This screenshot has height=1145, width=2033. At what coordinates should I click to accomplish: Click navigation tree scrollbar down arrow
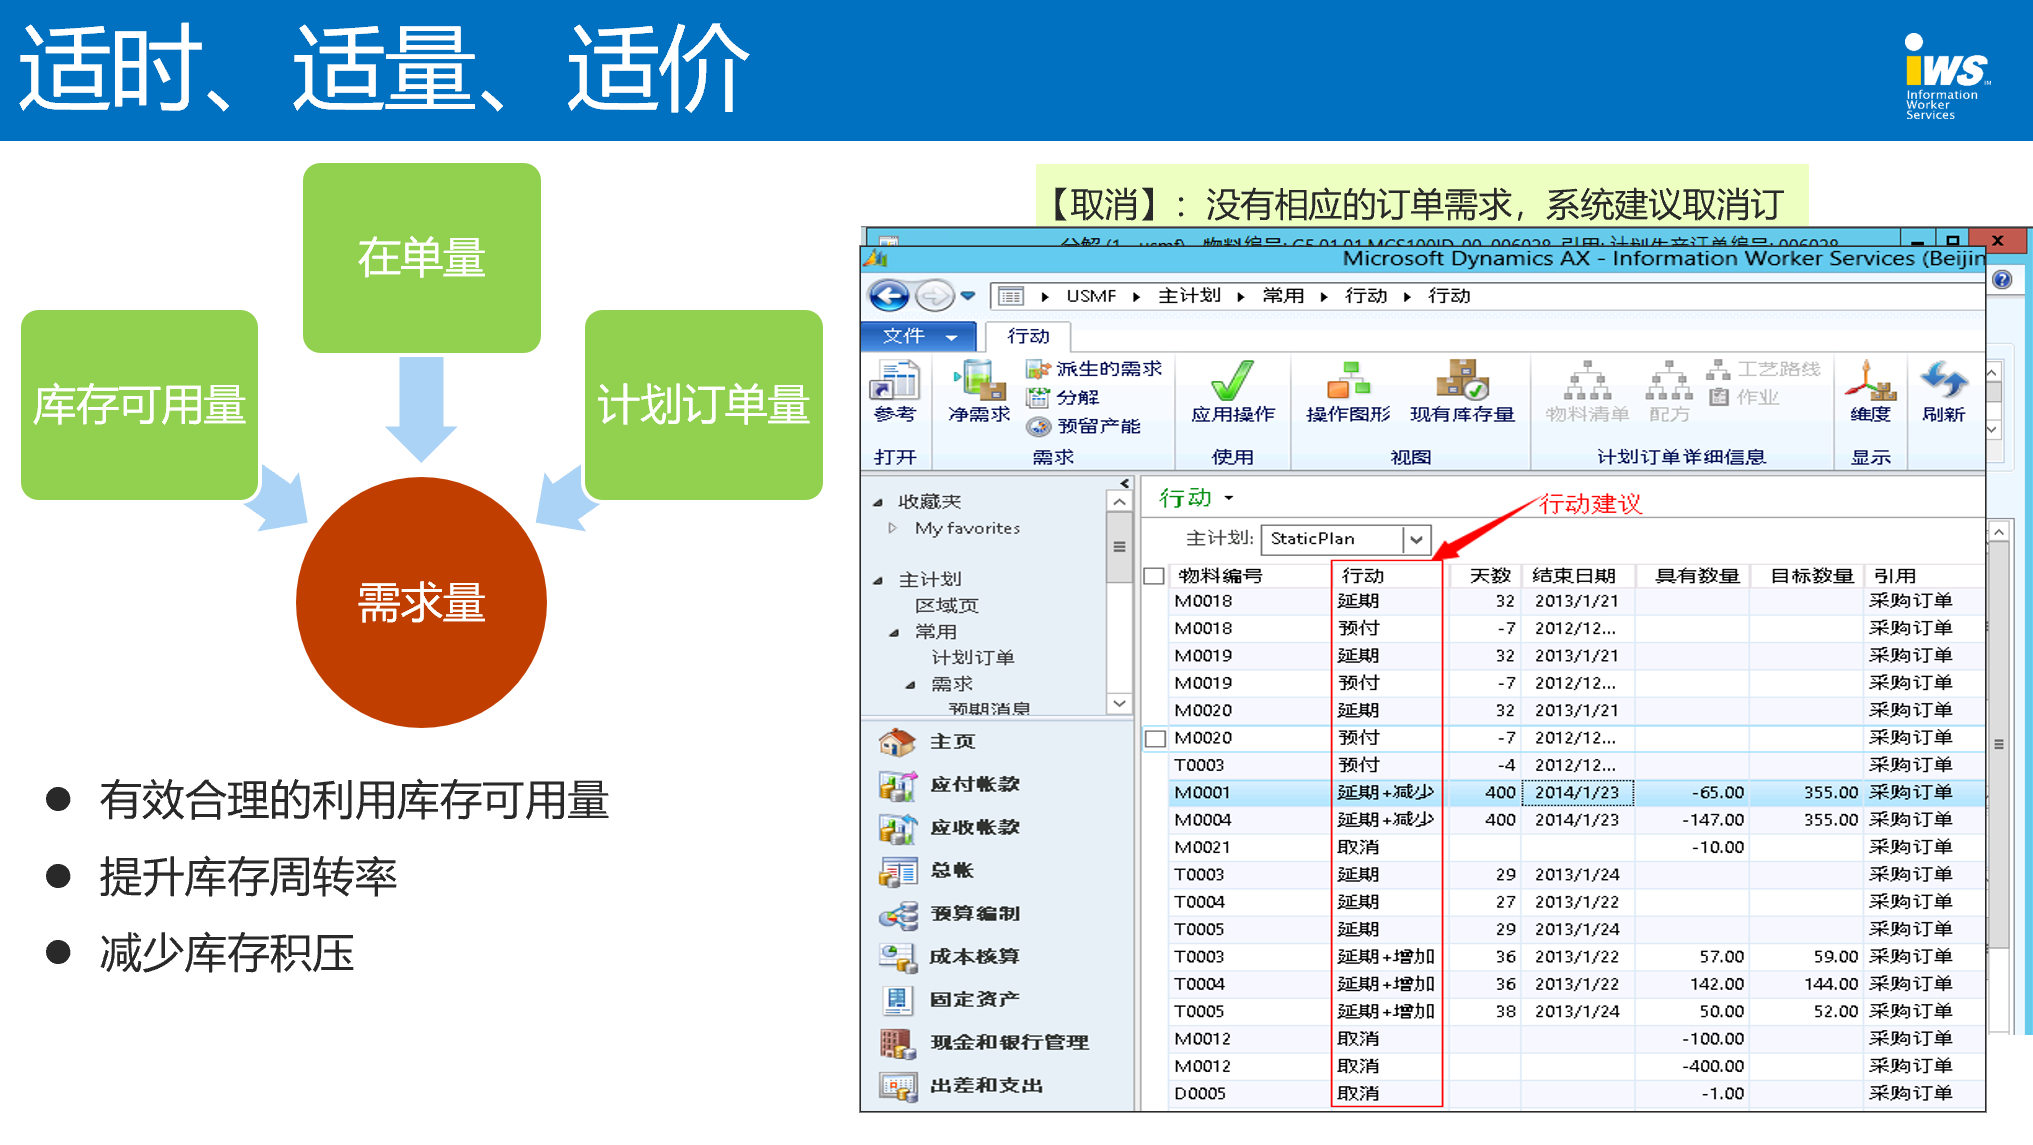point(1119,703)
